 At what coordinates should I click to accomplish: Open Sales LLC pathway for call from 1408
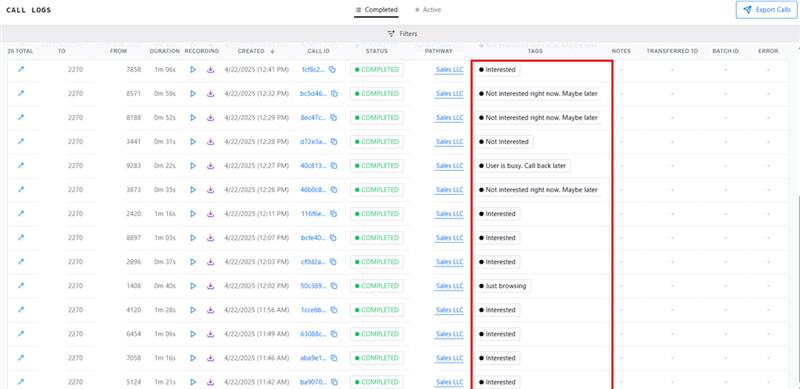point(449,286)
